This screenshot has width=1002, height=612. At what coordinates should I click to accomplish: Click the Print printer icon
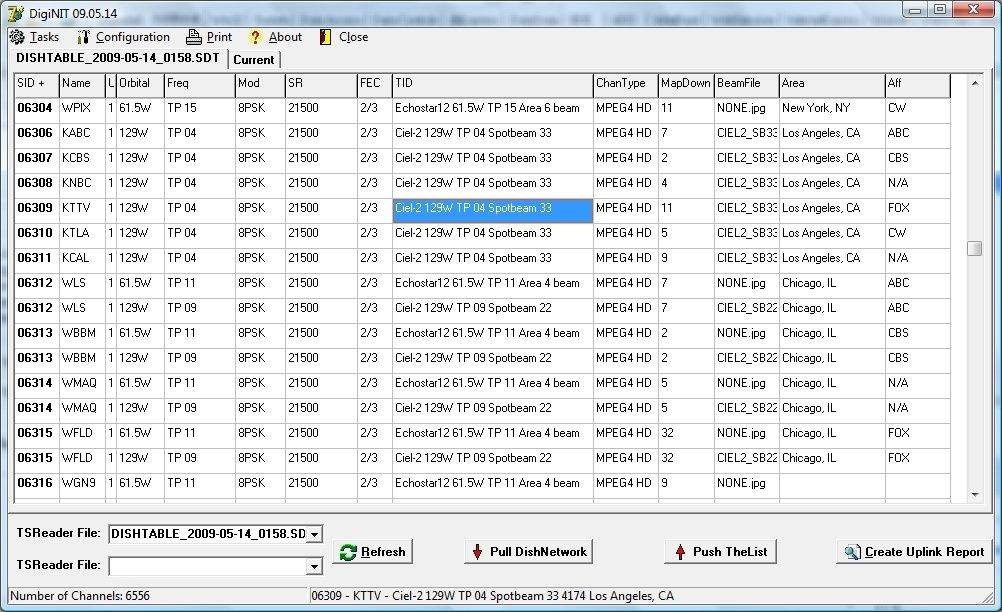[x=194, y=37]
